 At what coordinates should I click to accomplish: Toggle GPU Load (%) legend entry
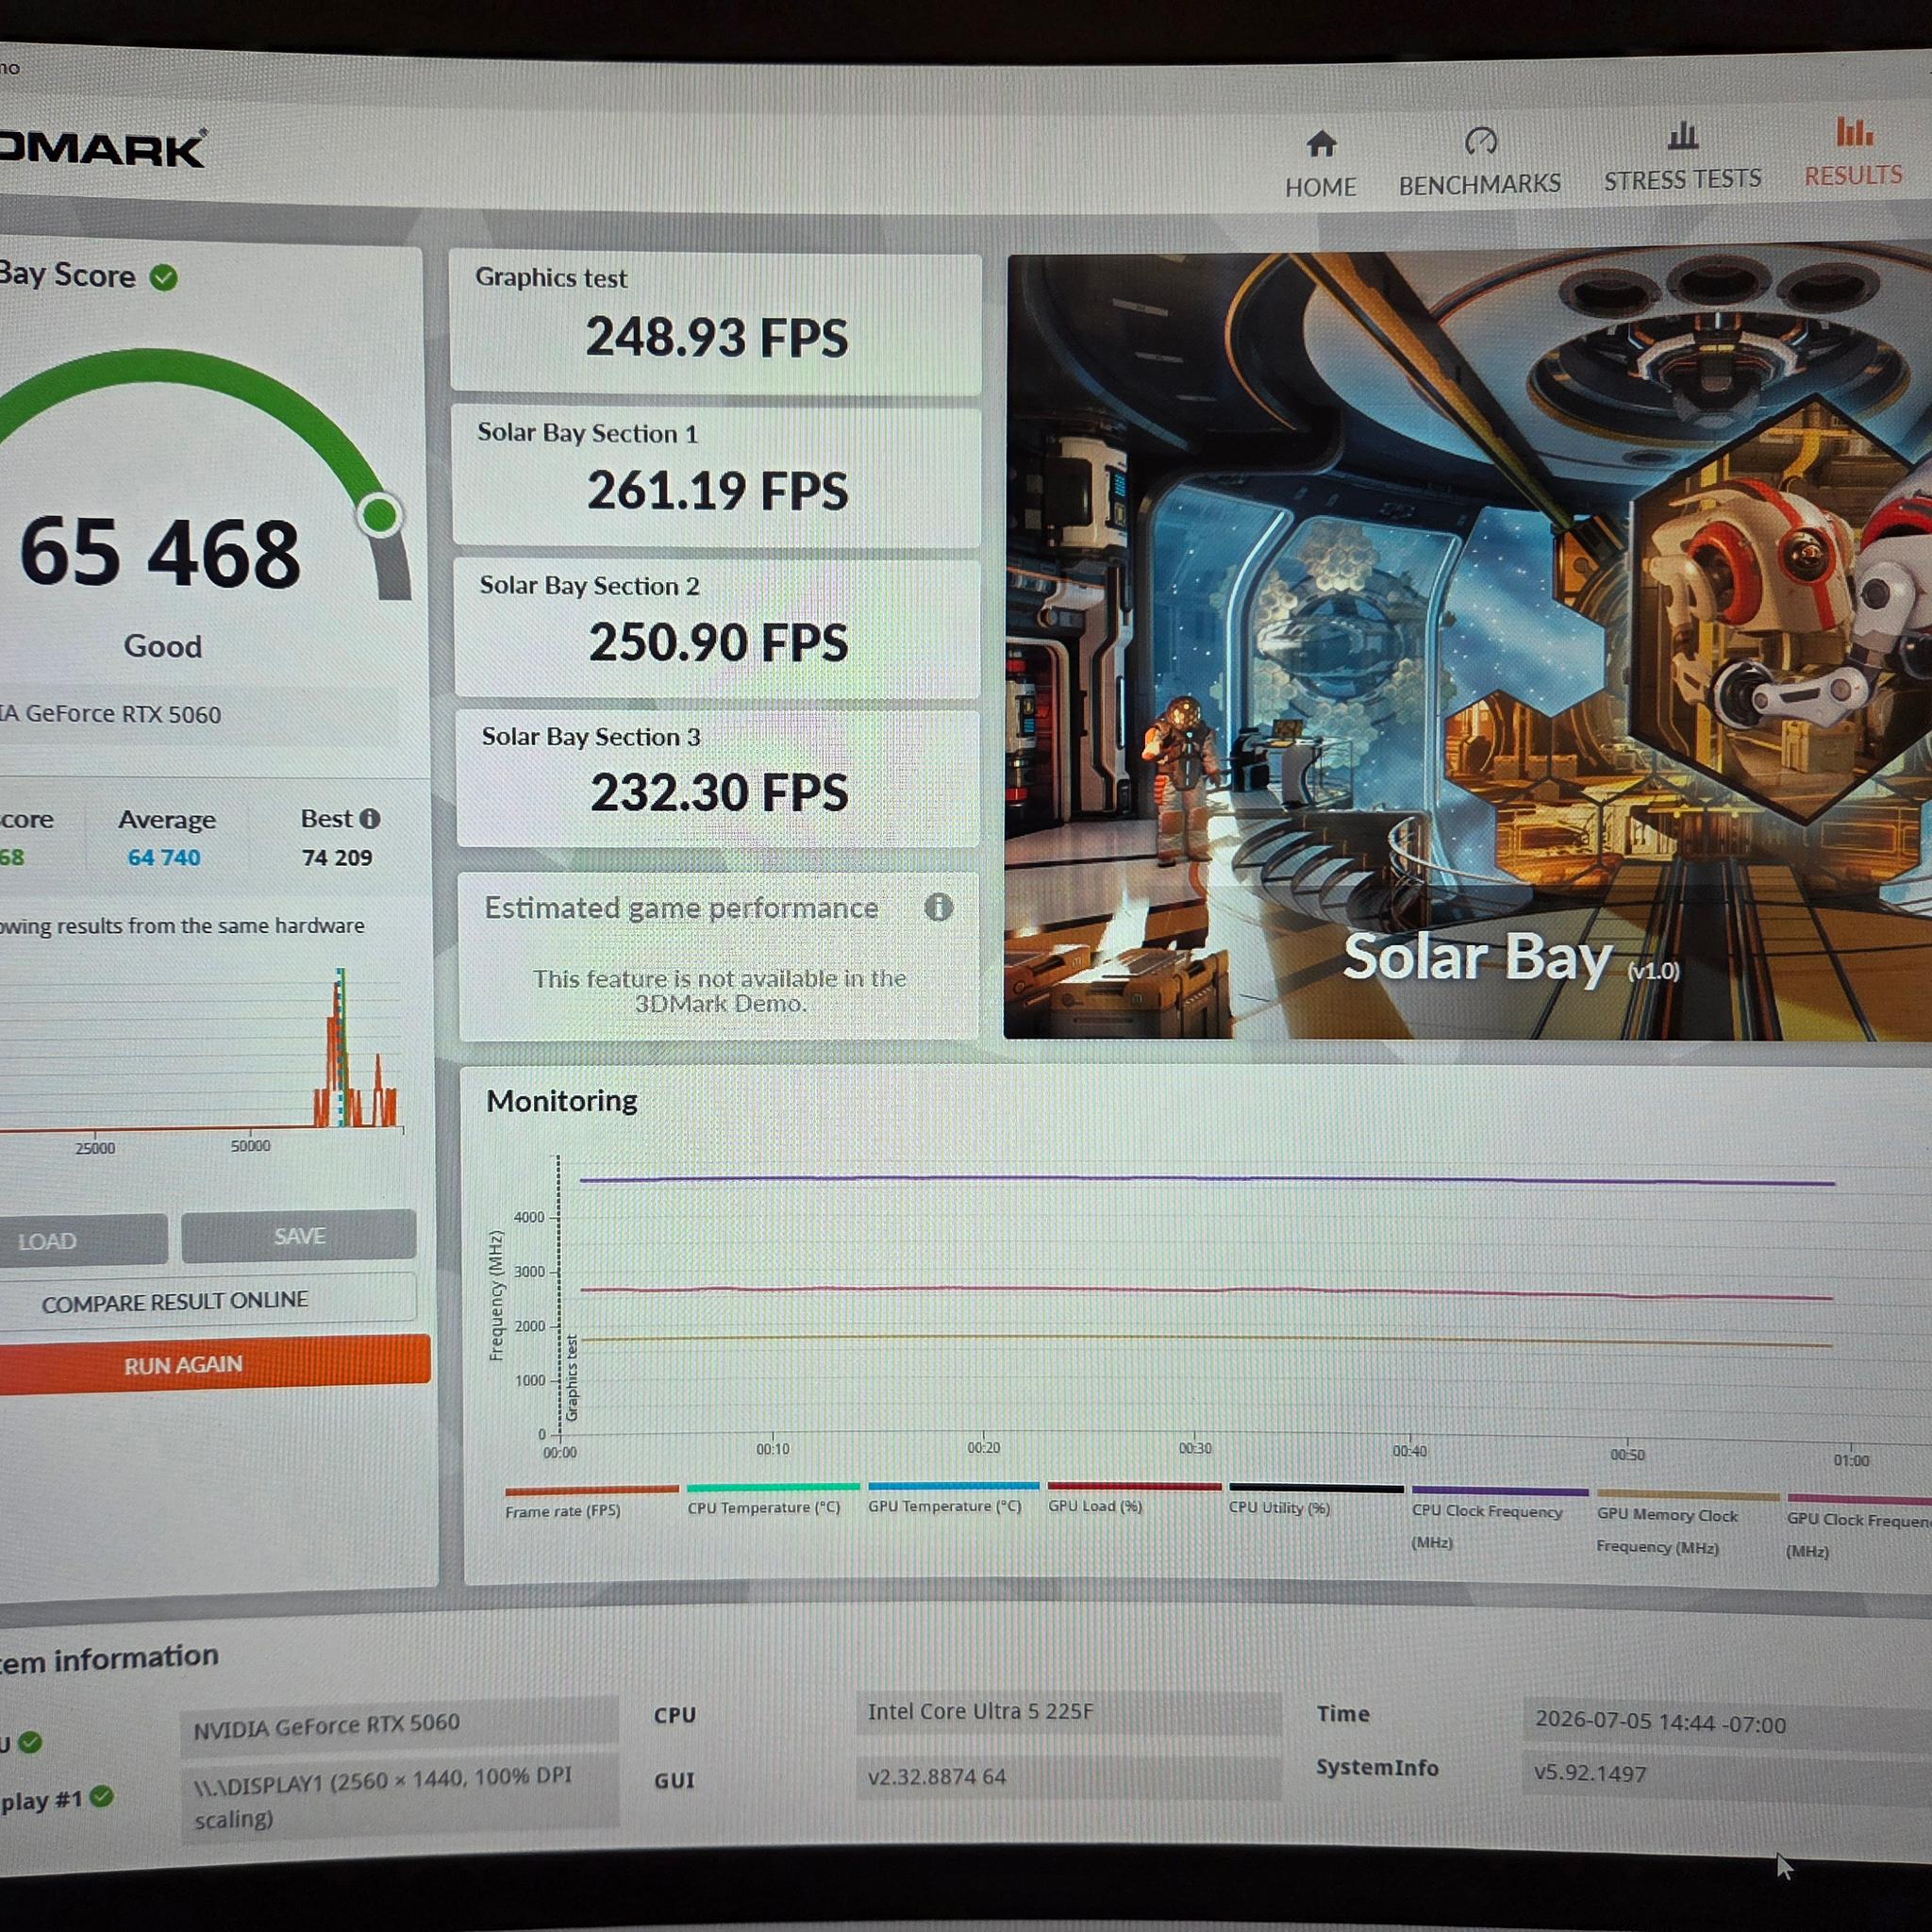tap(1135, 1498)
